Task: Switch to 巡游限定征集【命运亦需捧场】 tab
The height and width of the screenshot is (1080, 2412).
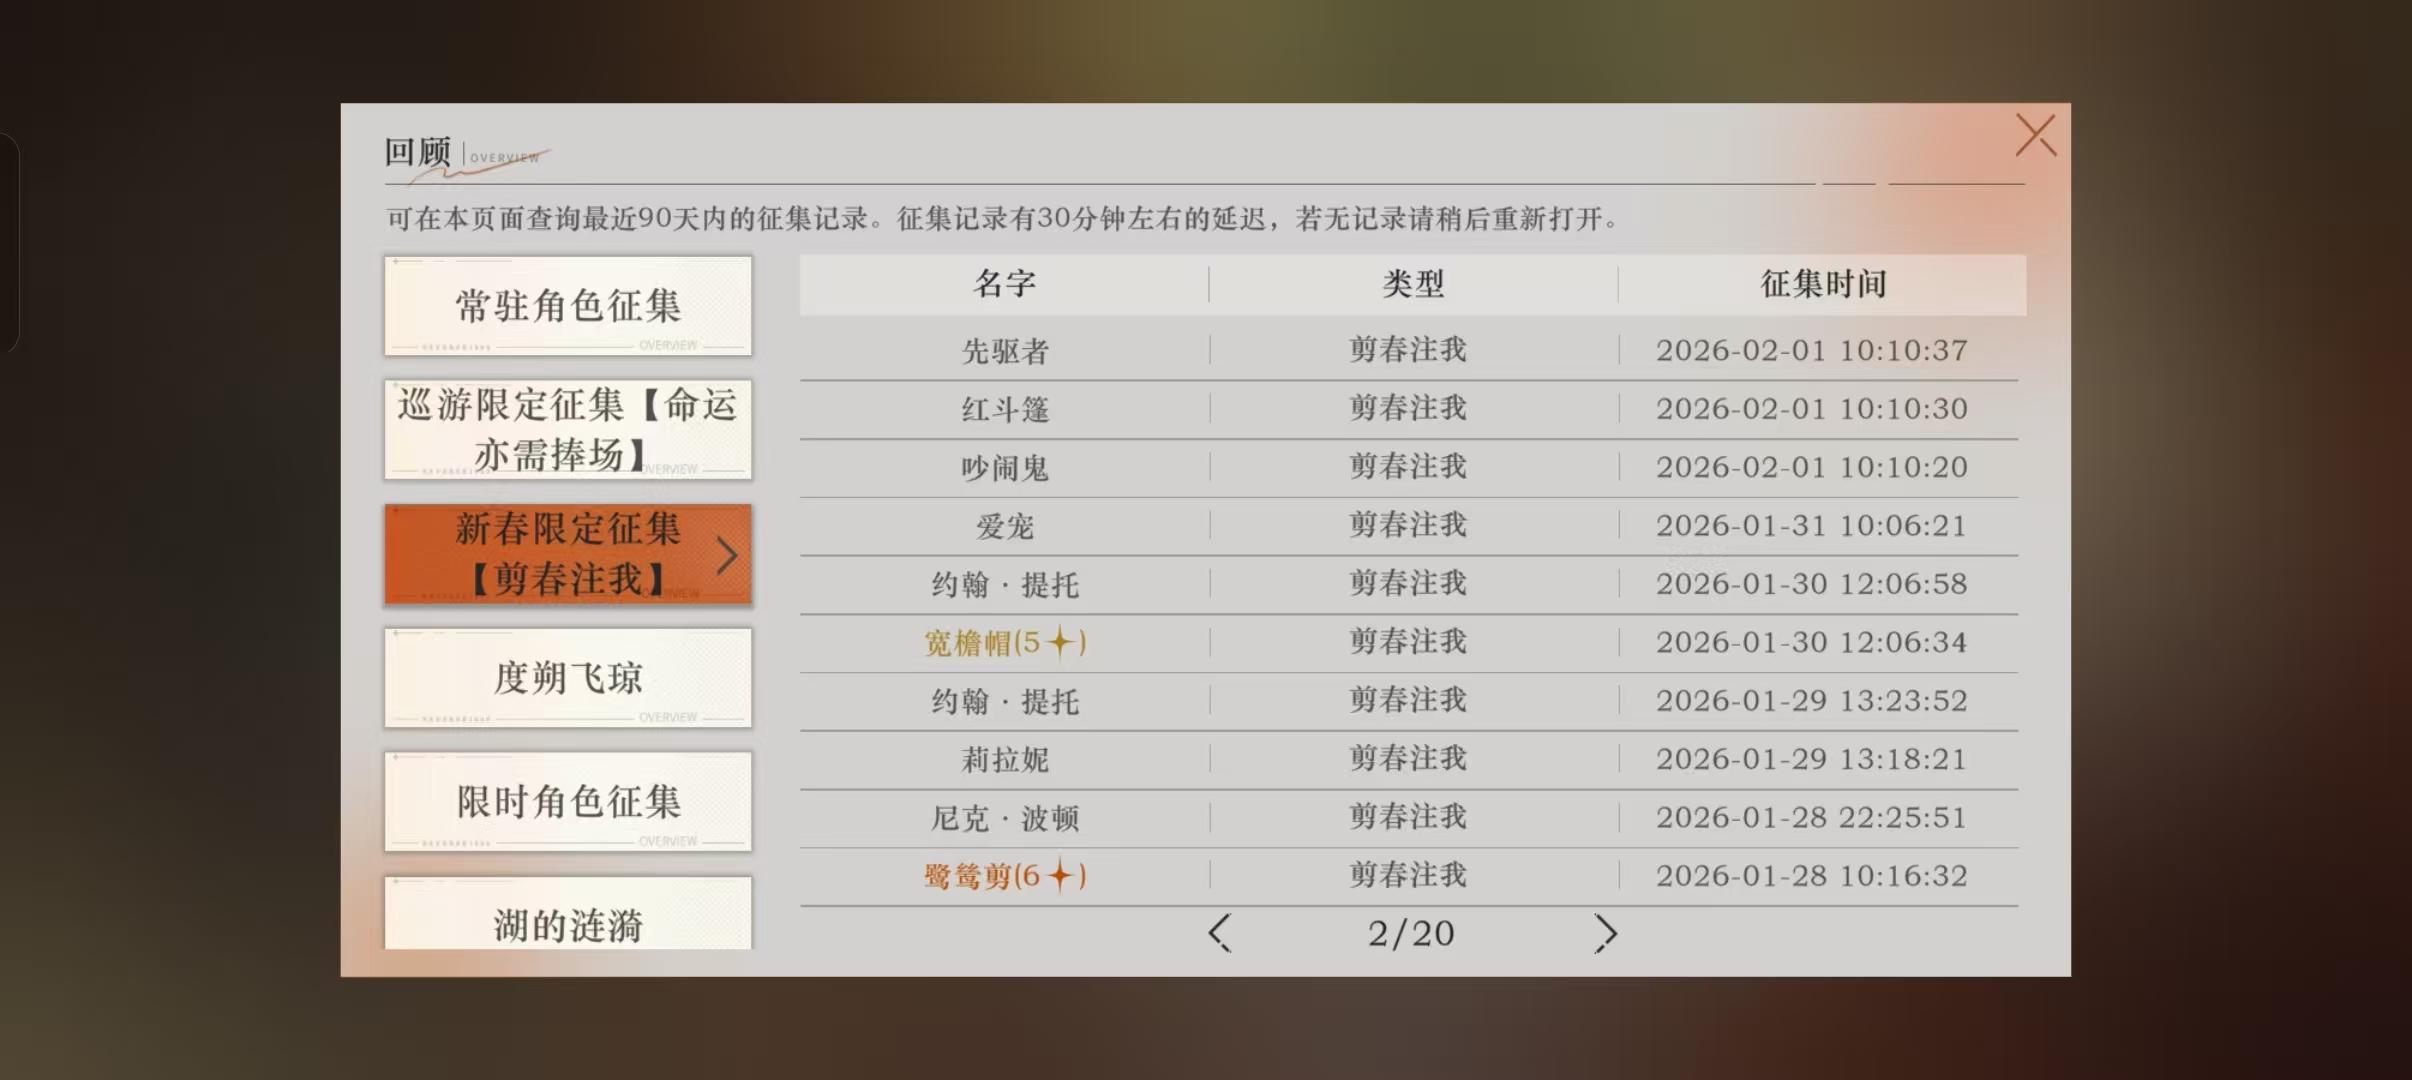Action: click(567, 430)
